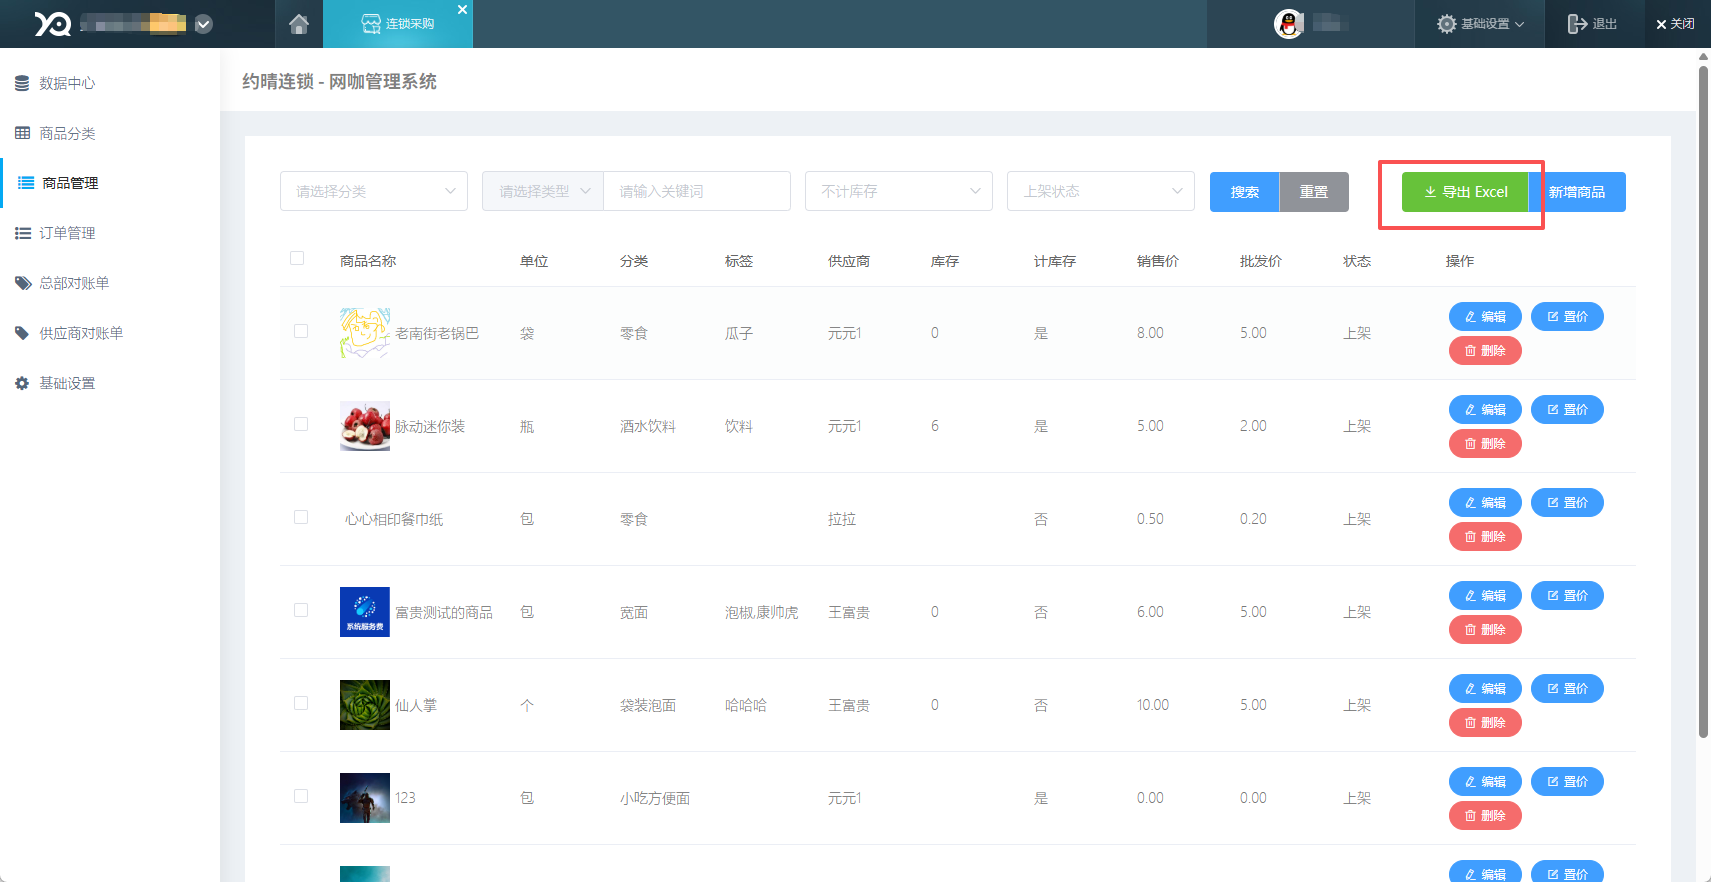Click 编辑 for 老南街老锅巴
The image size is (1711, 882).
click(x=1485, y=316)
